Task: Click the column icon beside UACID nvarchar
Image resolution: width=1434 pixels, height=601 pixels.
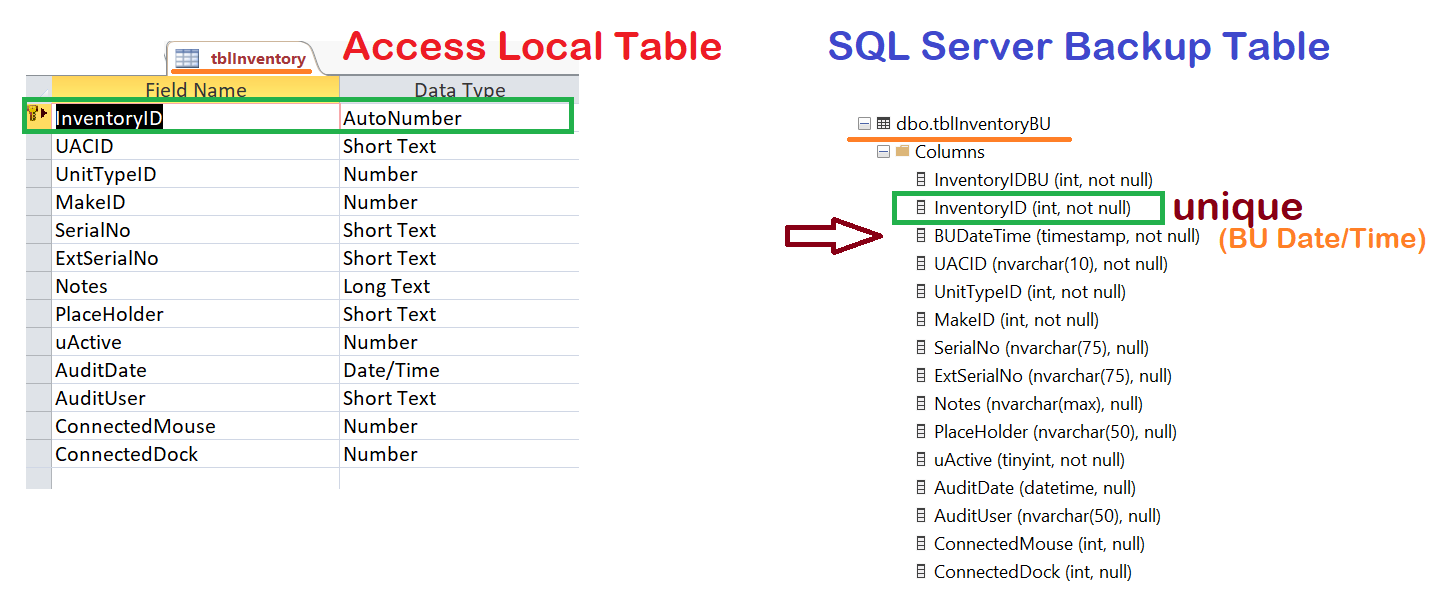Action: 921,264
